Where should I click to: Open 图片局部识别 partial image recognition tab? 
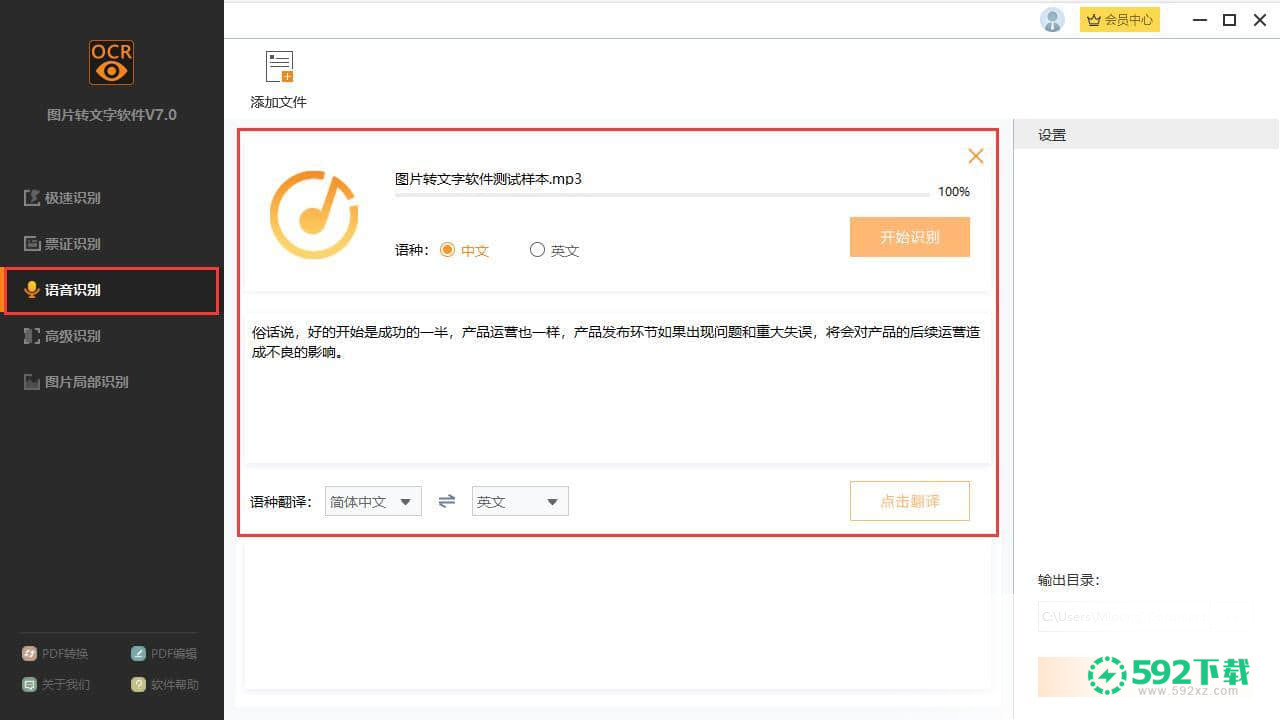76,382
